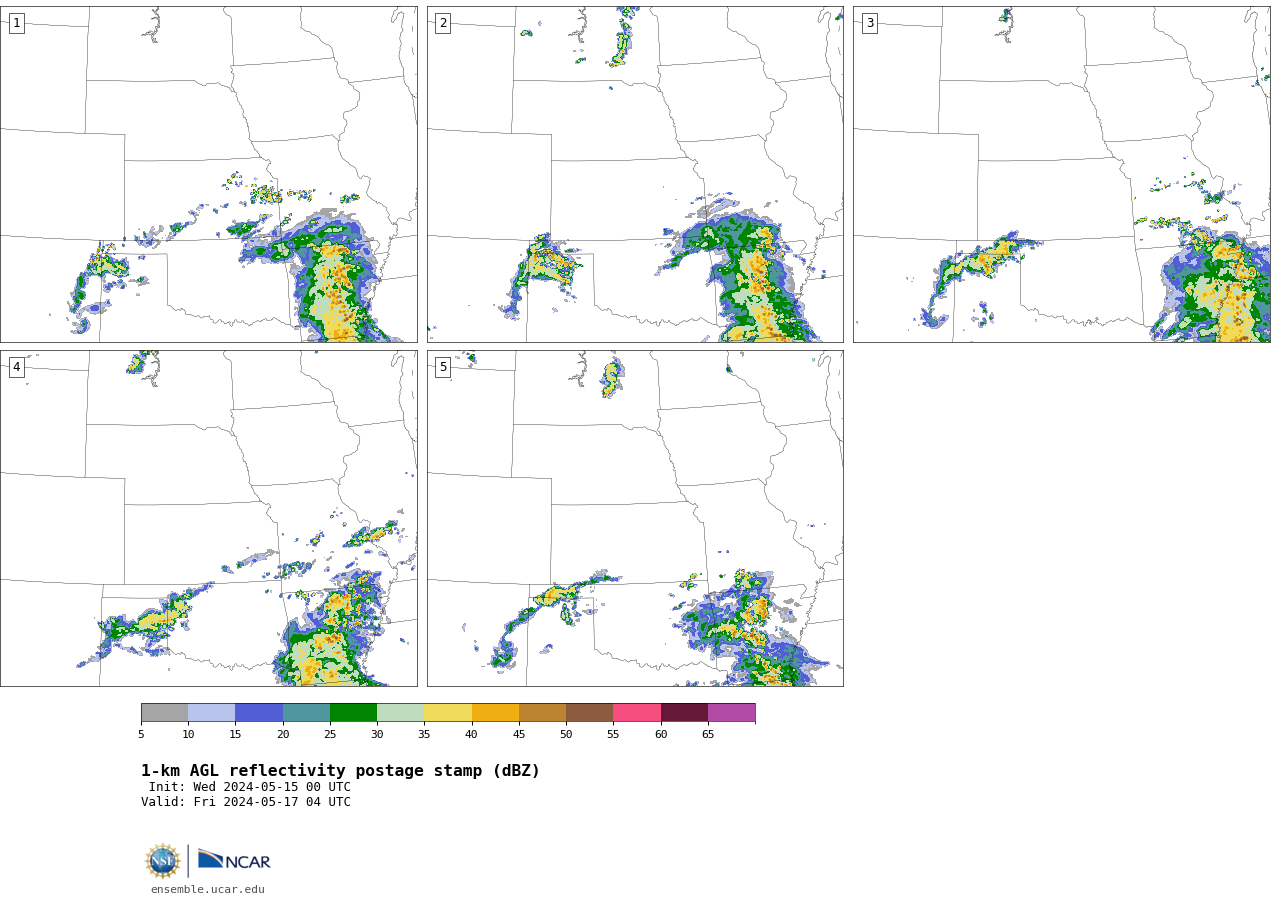Click the maroon 60-65 dBZ swatch
The height and width of the screenshot is (901, 1280).
pyautogui.click(x=684, y=713)
